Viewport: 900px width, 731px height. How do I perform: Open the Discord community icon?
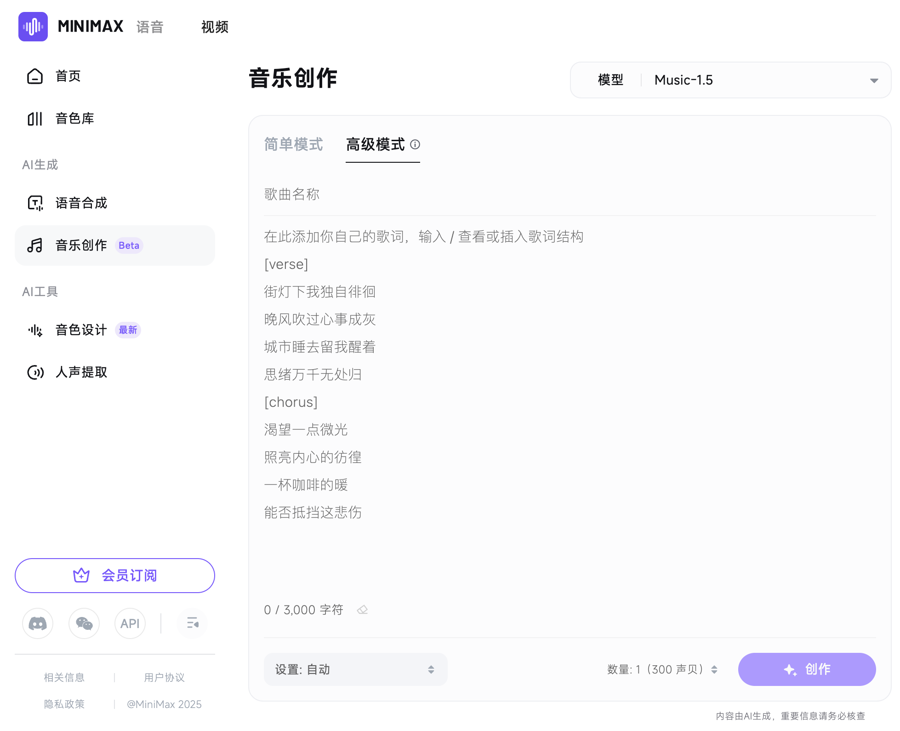pos(38,623)
